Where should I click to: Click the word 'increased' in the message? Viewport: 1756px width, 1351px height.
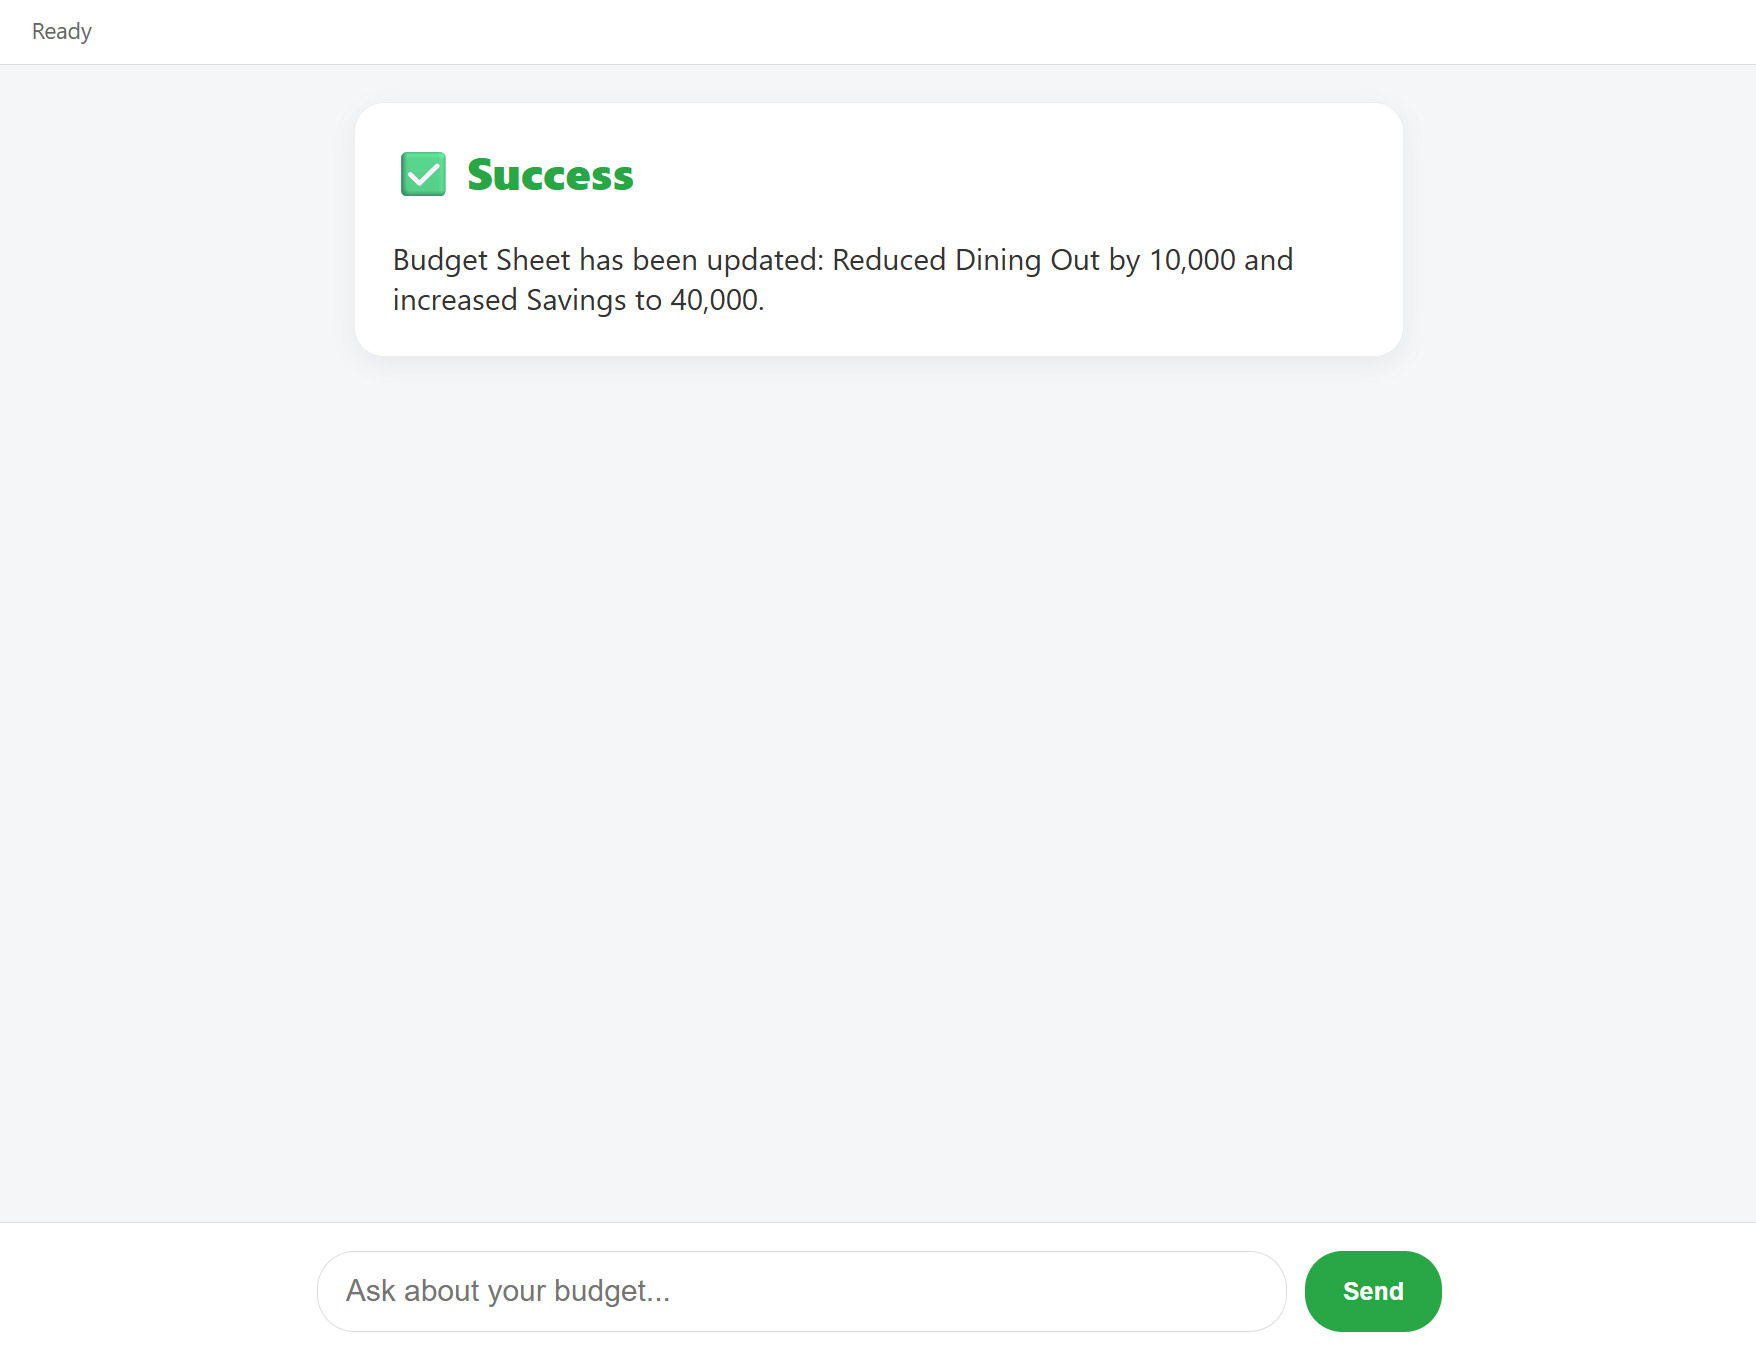point(455,300)
